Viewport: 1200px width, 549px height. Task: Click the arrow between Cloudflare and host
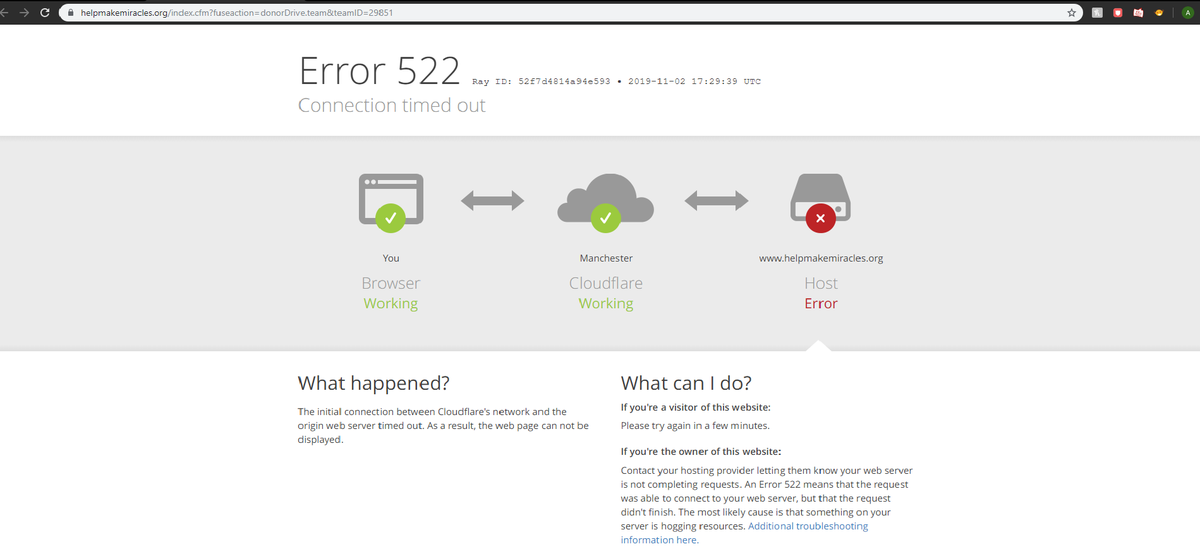click(716, 201)
